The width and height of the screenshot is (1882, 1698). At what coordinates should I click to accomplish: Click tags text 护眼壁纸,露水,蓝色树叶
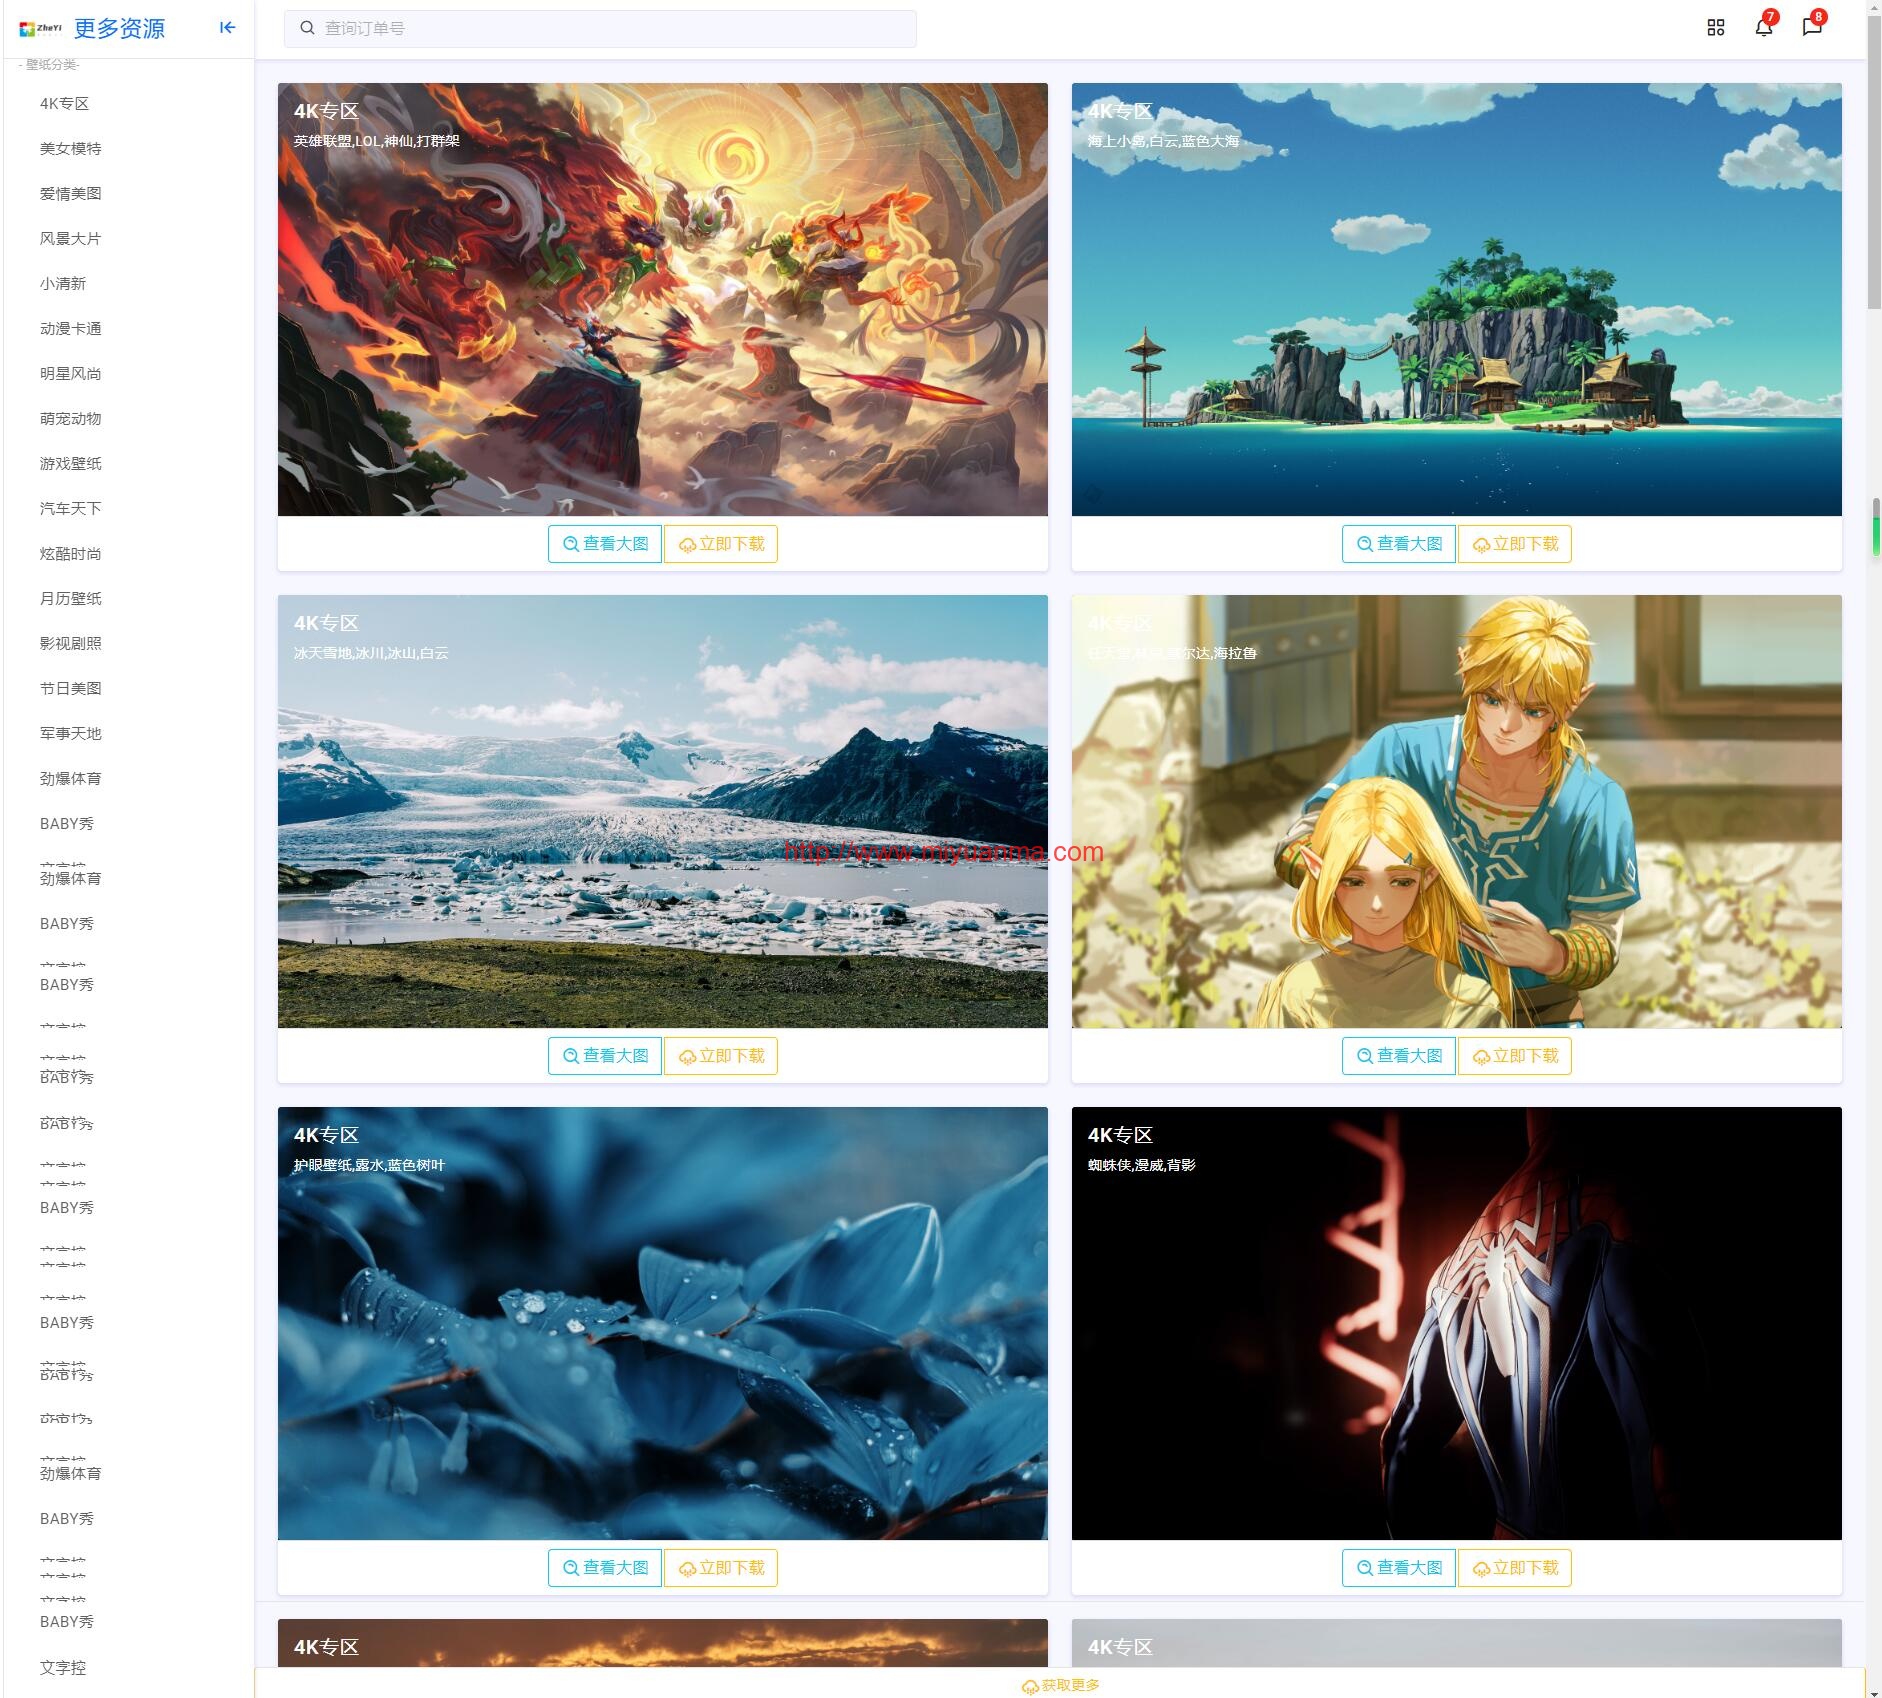tap(369, 1165)
